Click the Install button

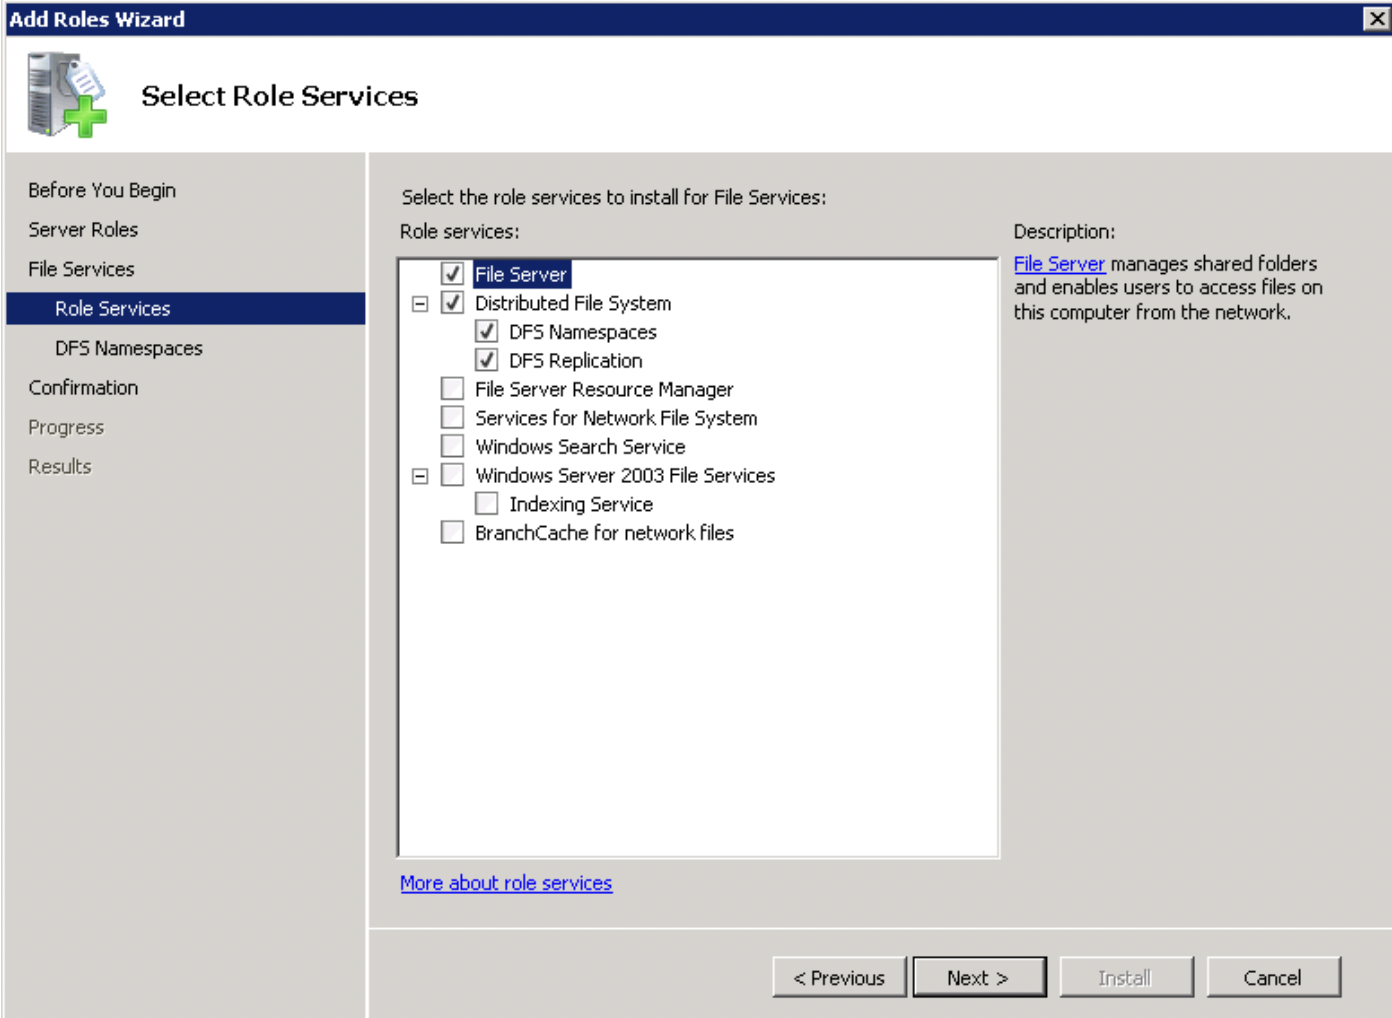1126,977
